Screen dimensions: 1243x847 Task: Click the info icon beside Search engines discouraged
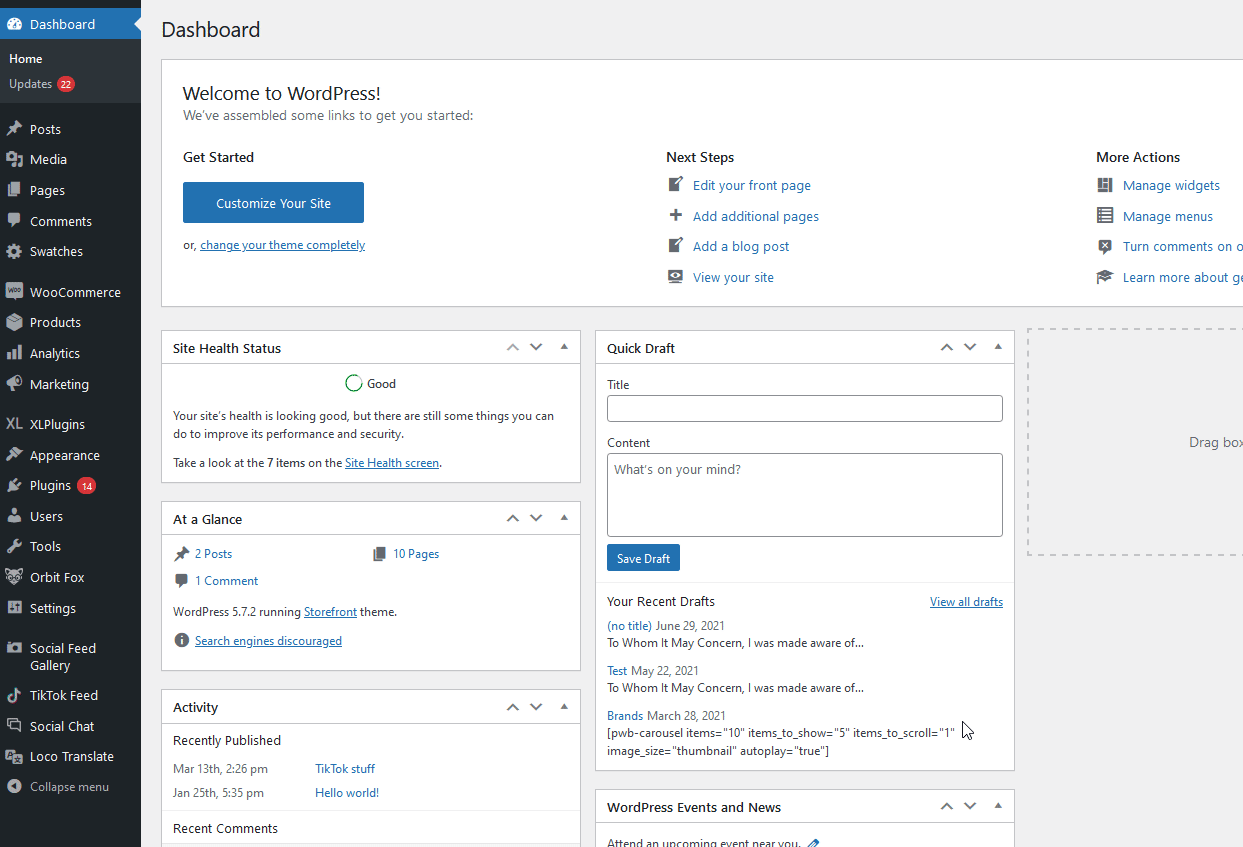click(x=181, y=641)
